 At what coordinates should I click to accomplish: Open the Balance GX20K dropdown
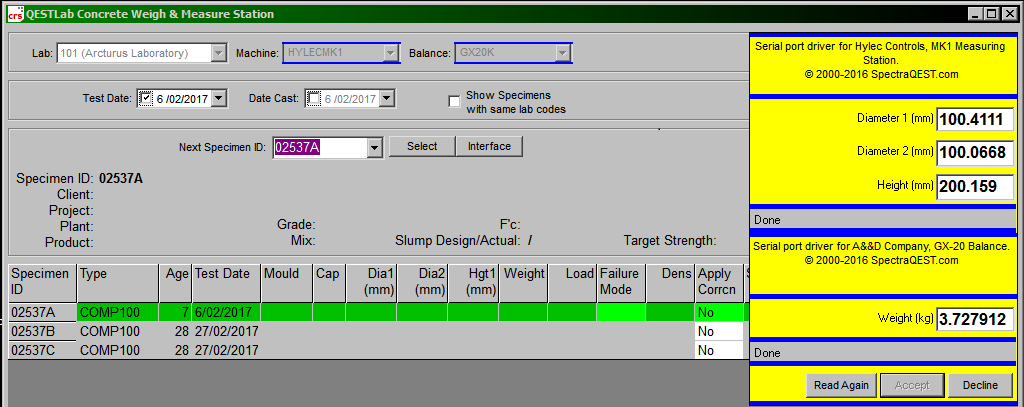(563, 53)
